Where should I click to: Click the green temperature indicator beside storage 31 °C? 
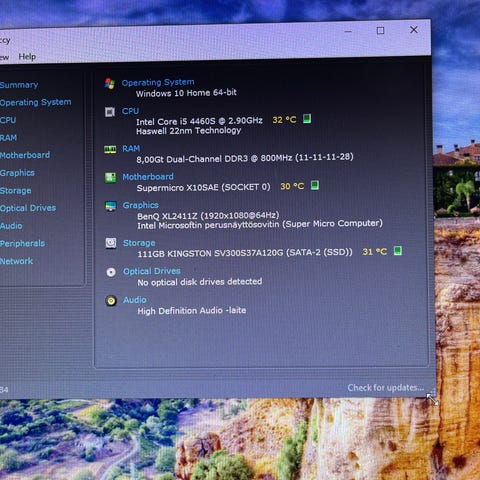pos(398,251)
